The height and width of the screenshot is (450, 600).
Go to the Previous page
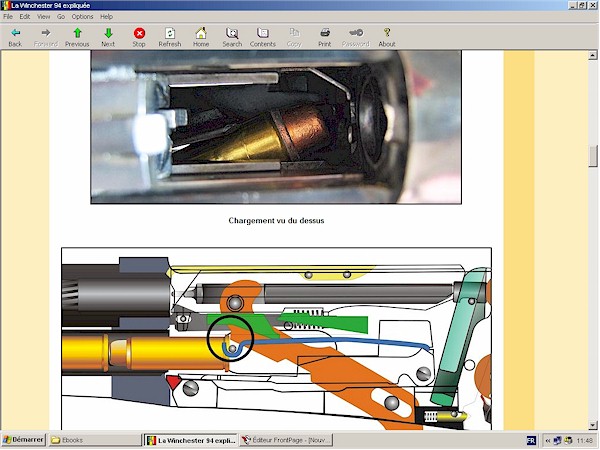pos(77,37)
